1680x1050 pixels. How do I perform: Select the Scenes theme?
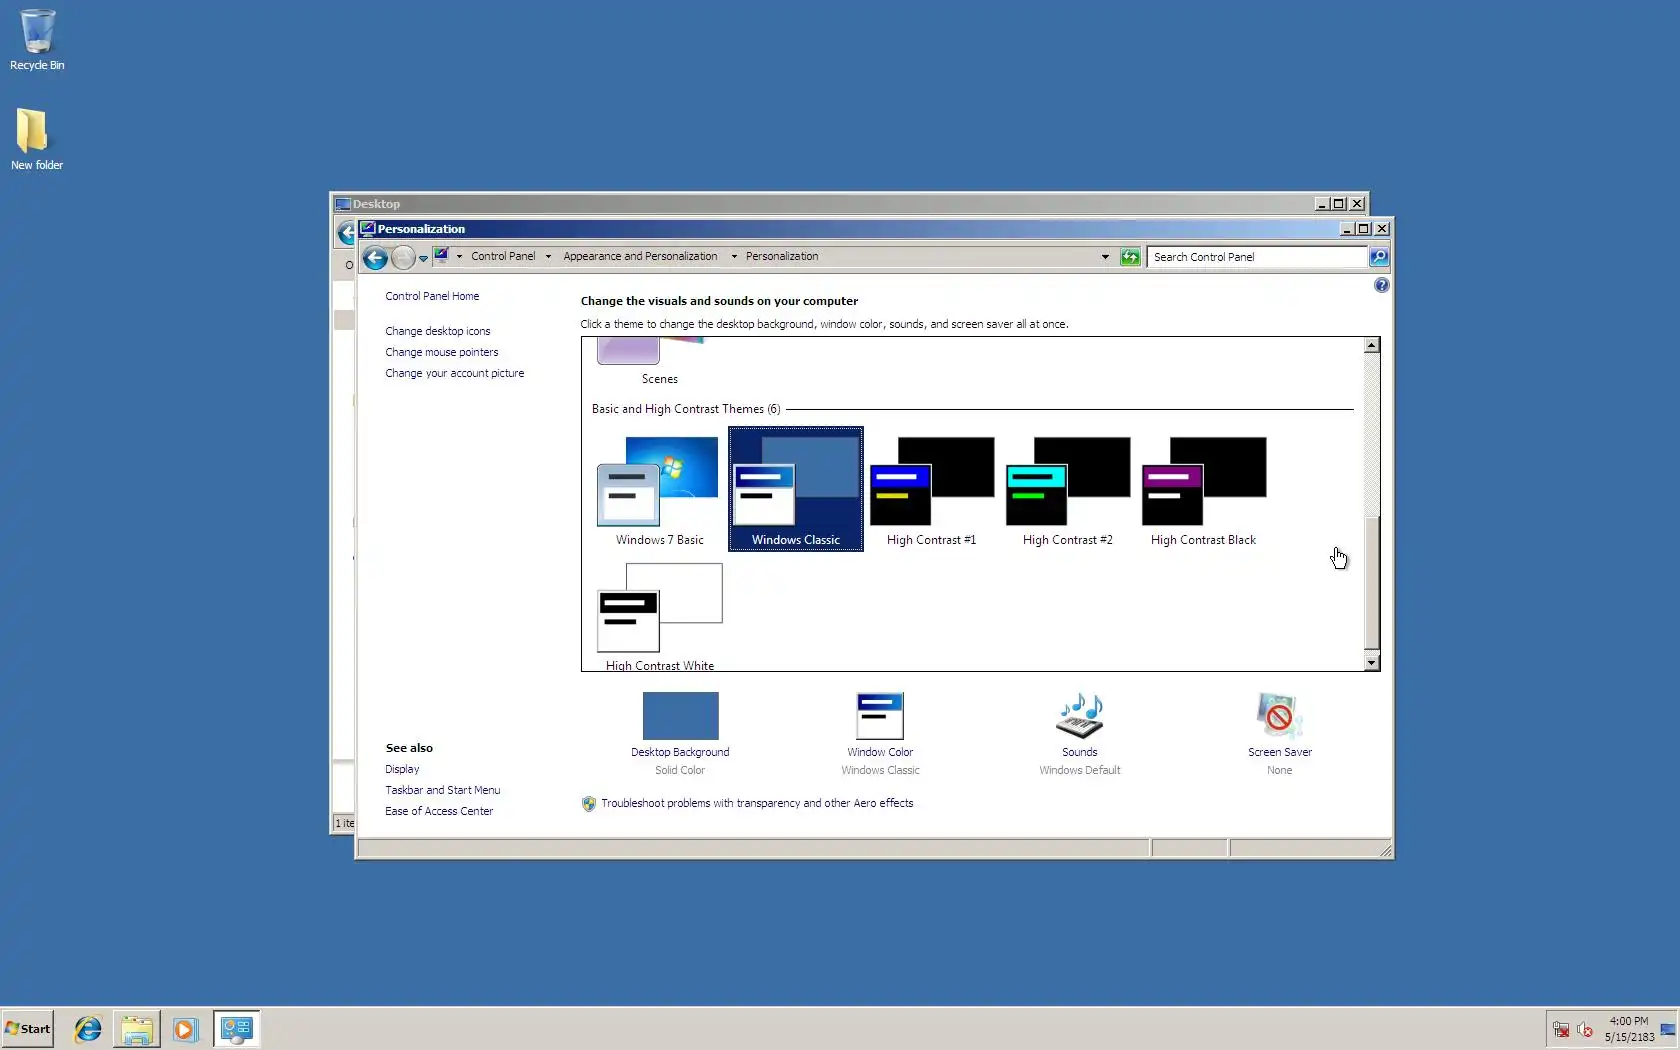click(x=659, y=362)
